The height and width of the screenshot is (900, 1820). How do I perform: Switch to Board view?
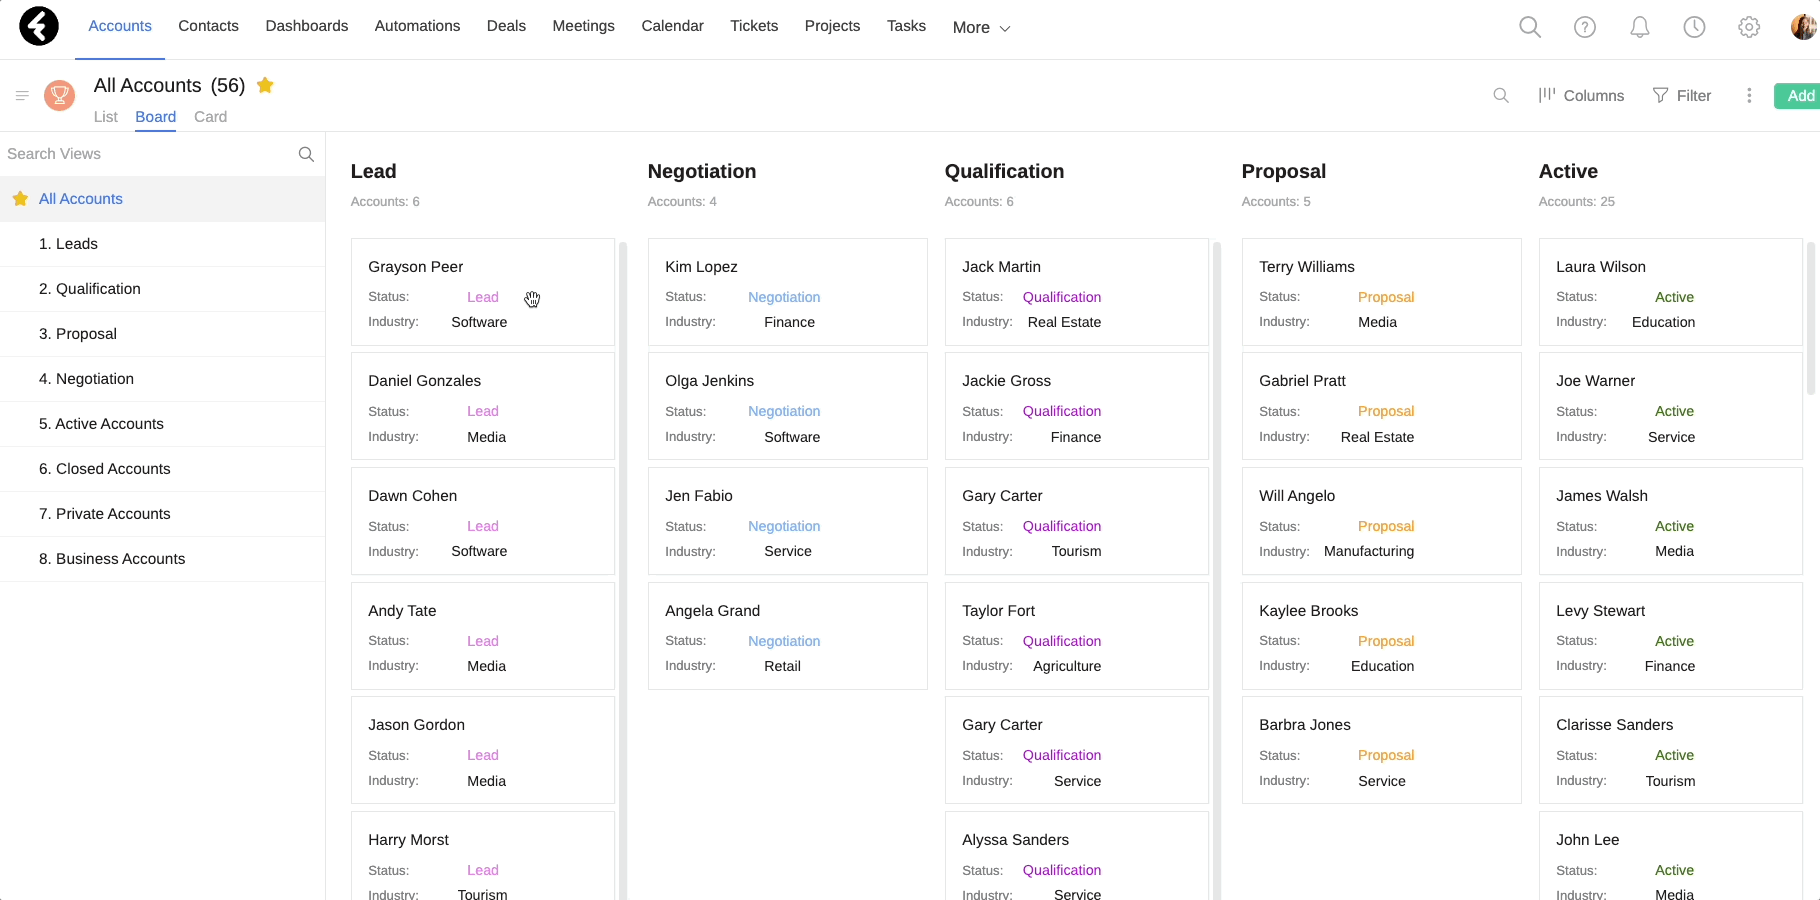tap(156, 117)
